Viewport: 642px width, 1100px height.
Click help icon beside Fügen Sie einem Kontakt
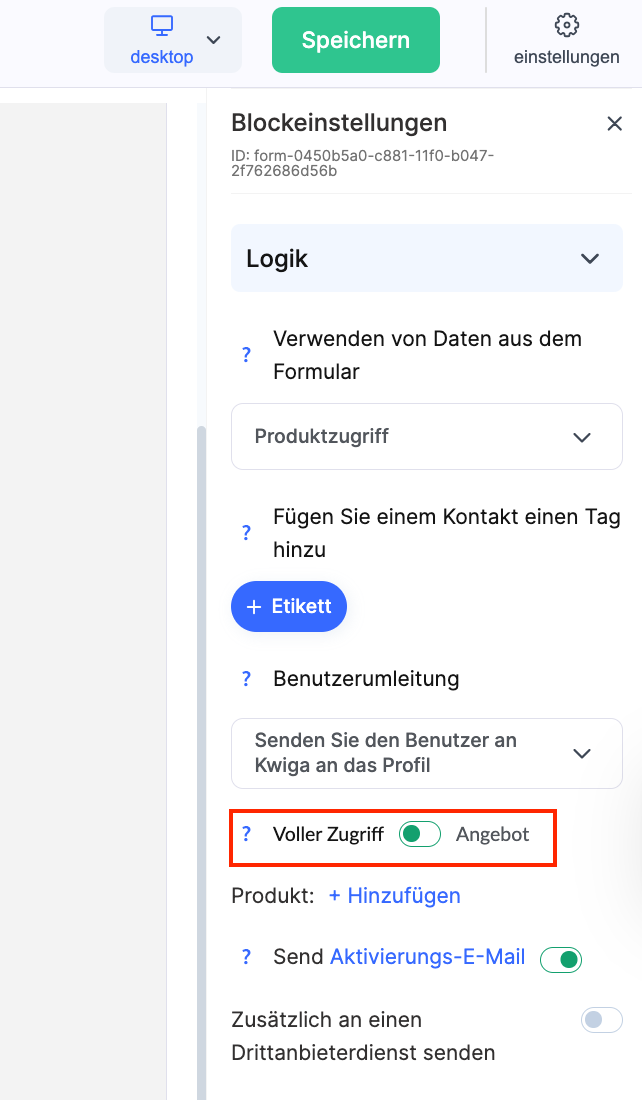click(246, 533)
